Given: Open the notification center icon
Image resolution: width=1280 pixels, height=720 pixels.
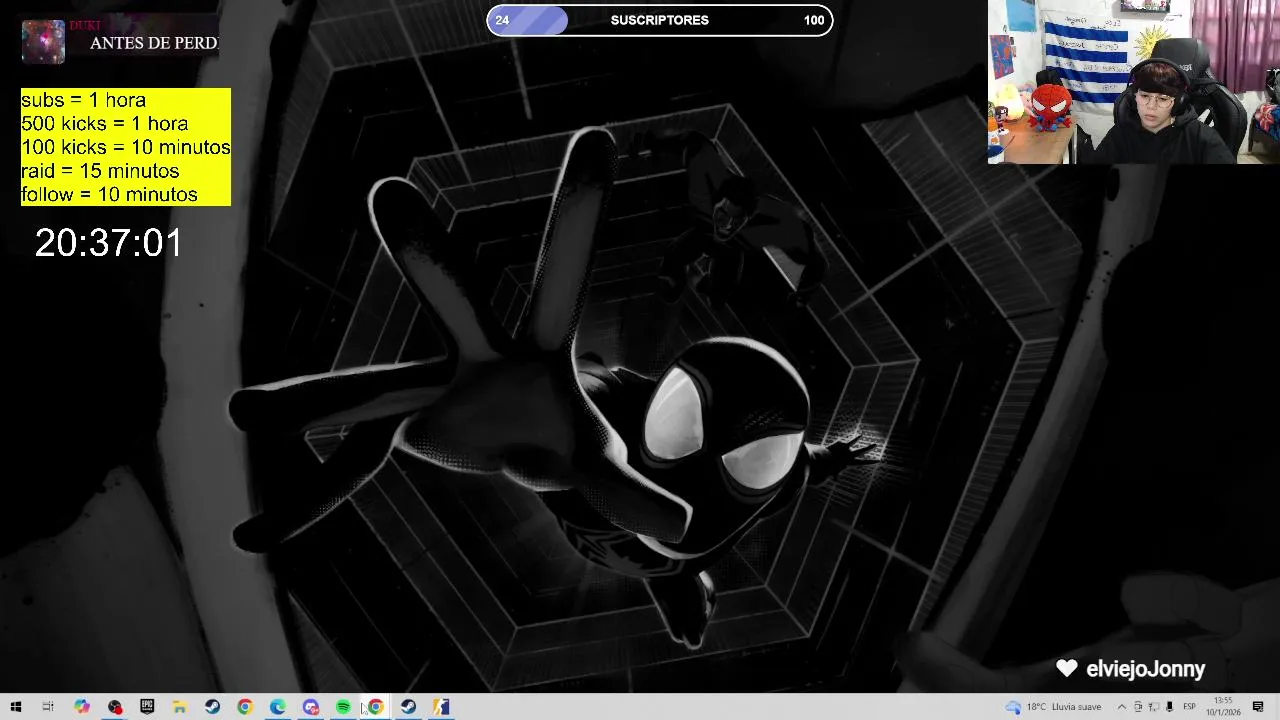Looking at the screenshot, I should pos(1258,707).
